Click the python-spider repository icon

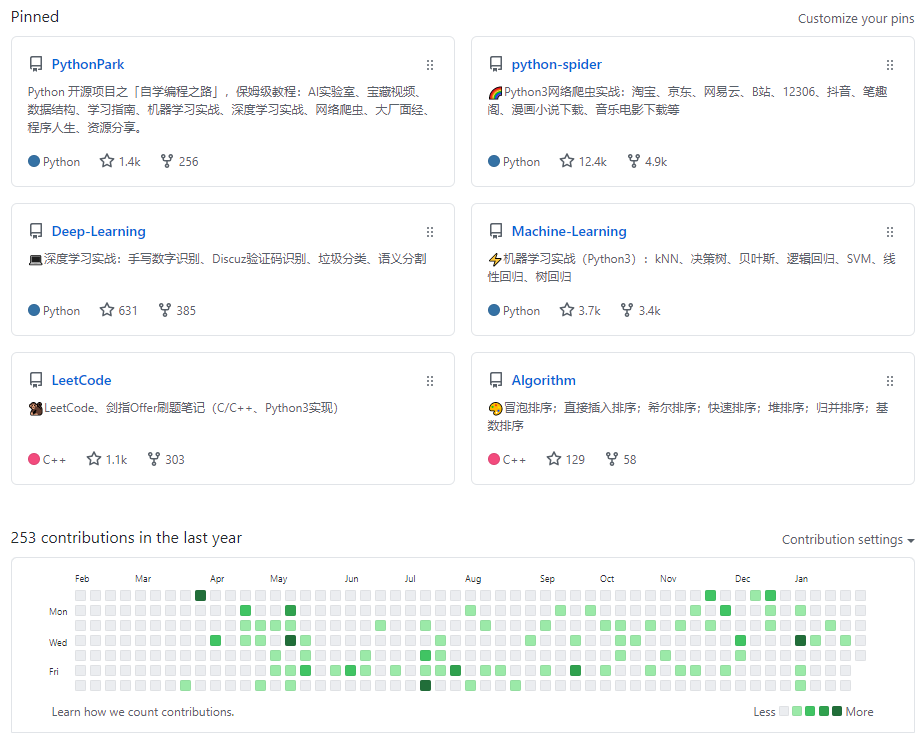(496, 64)
